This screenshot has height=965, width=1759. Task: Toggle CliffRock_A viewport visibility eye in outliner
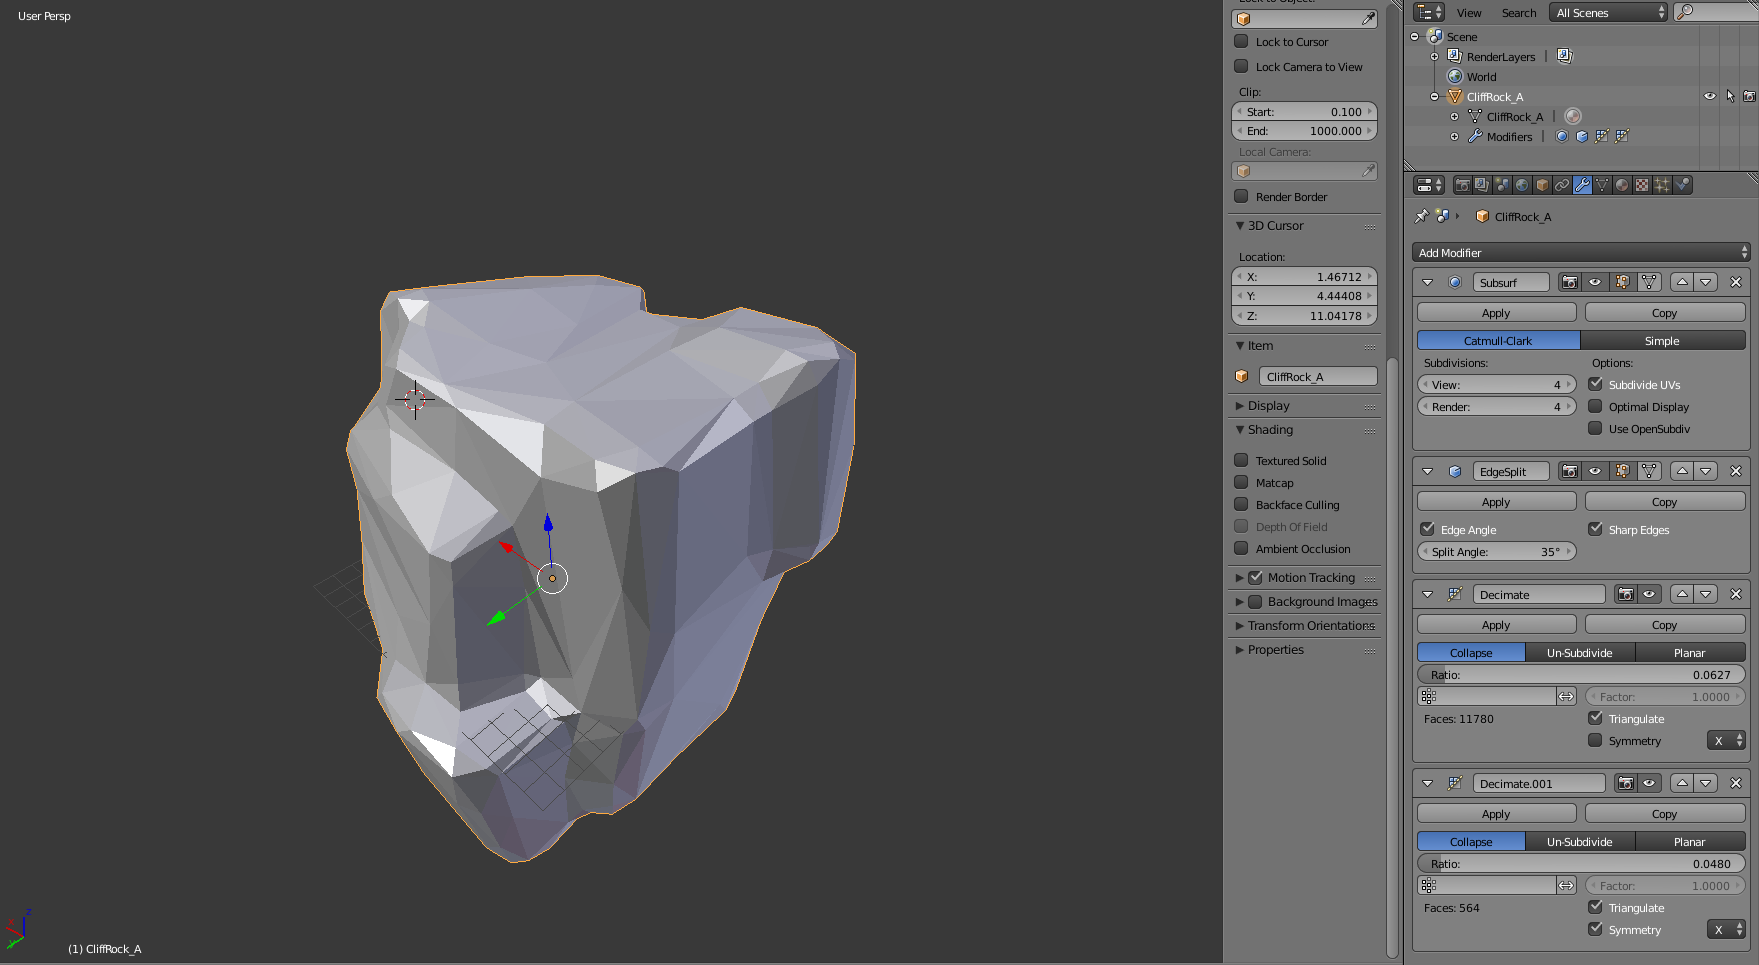1710,96
